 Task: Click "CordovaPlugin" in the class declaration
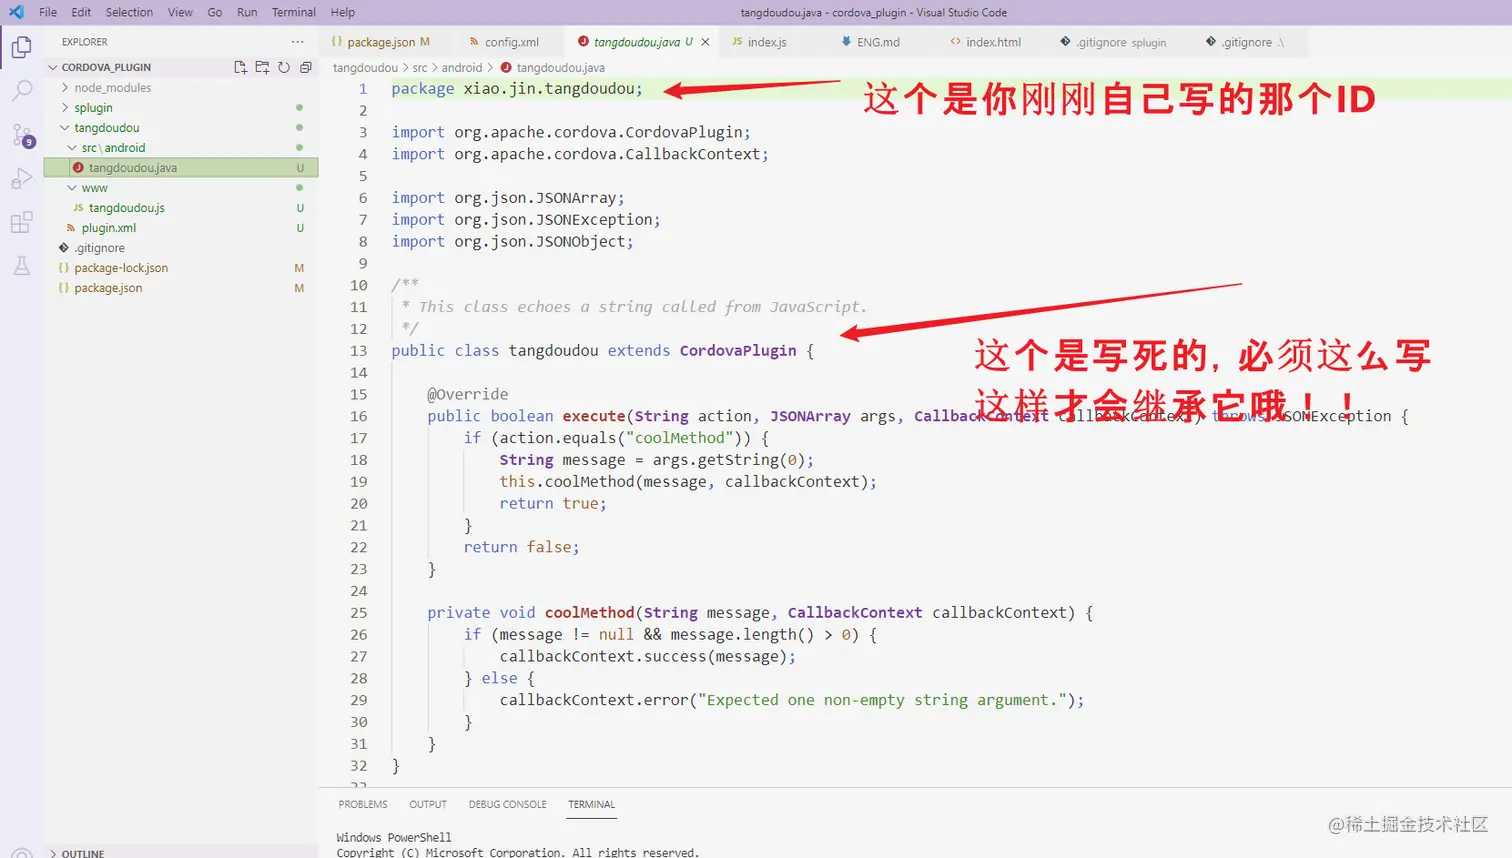click(738, 351)
